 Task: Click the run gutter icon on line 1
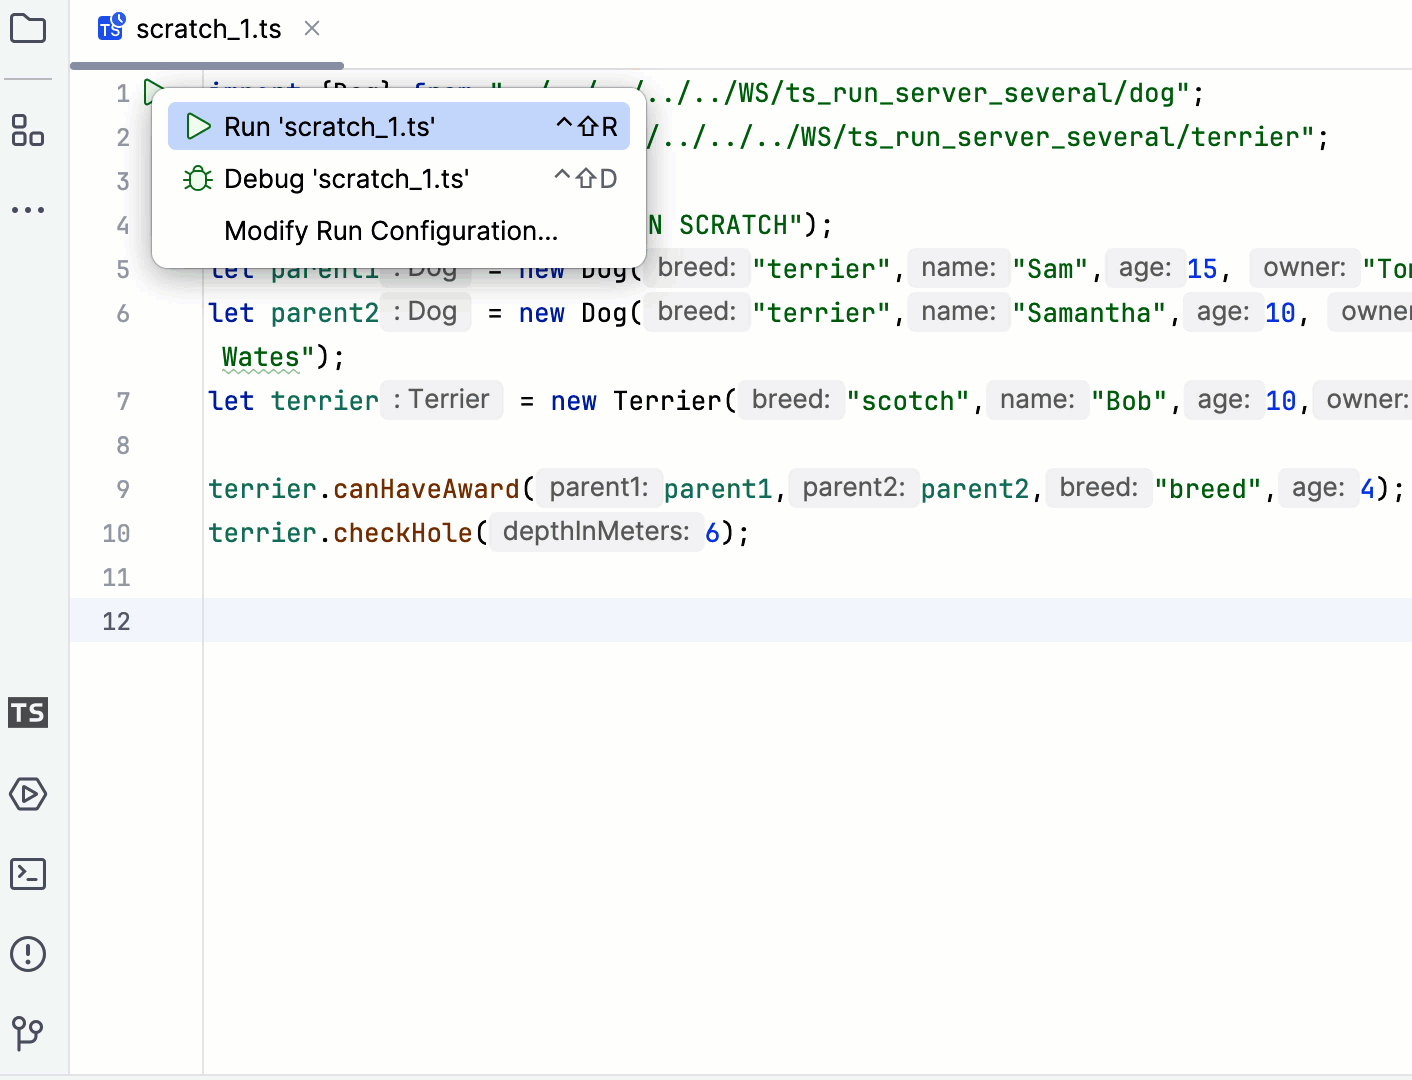154,91
